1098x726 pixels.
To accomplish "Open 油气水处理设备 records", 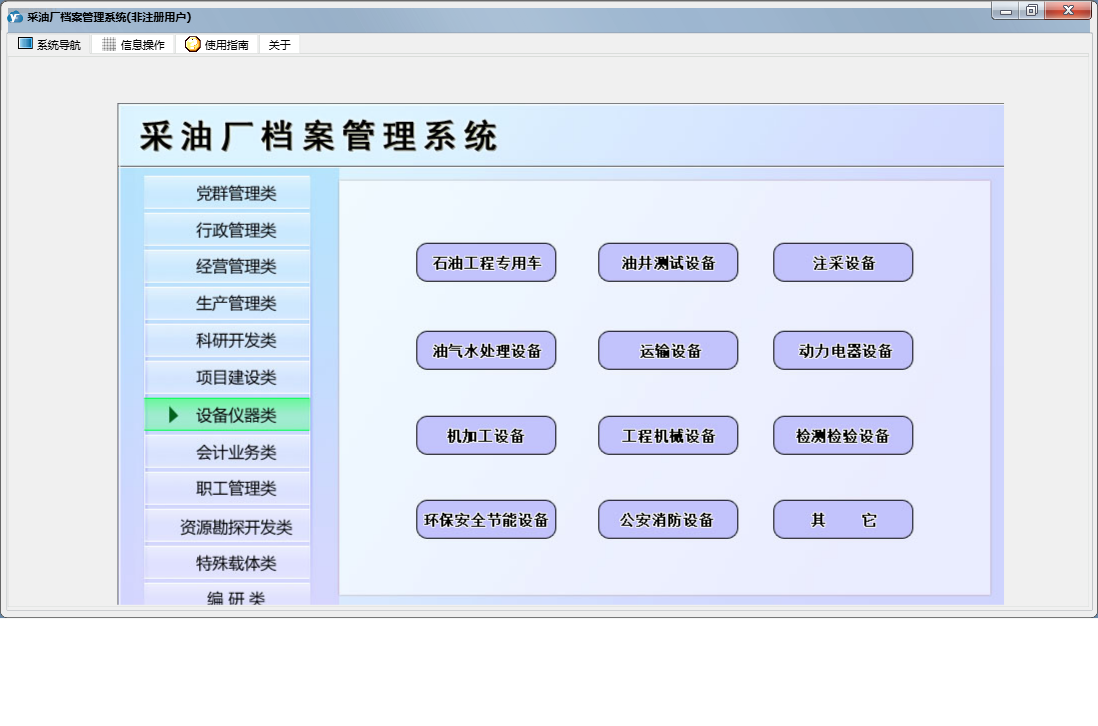I will tap(486, 350).
